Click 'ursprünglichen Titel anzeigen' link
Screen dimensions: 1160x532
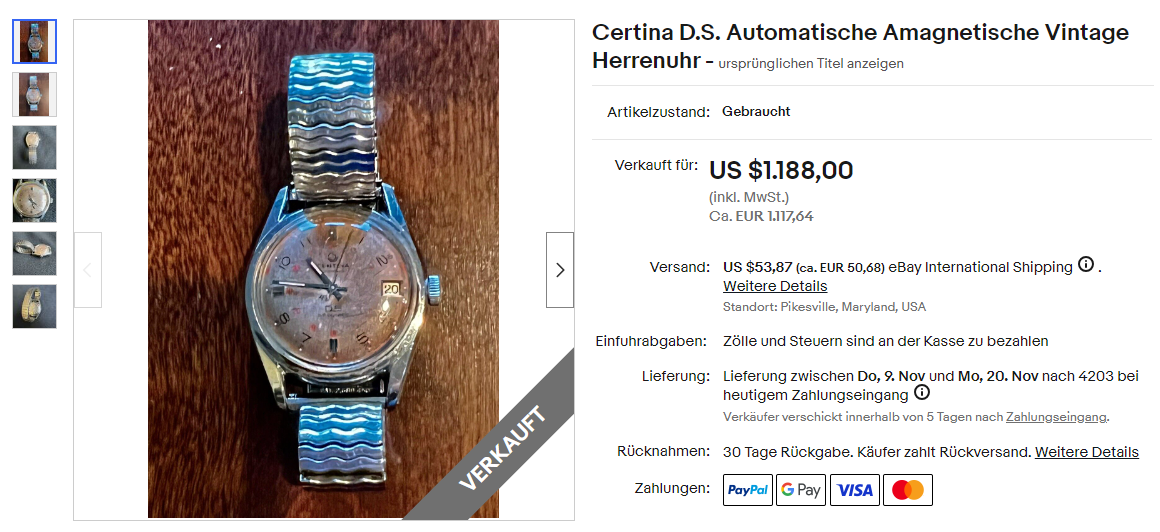coord(811,64)
